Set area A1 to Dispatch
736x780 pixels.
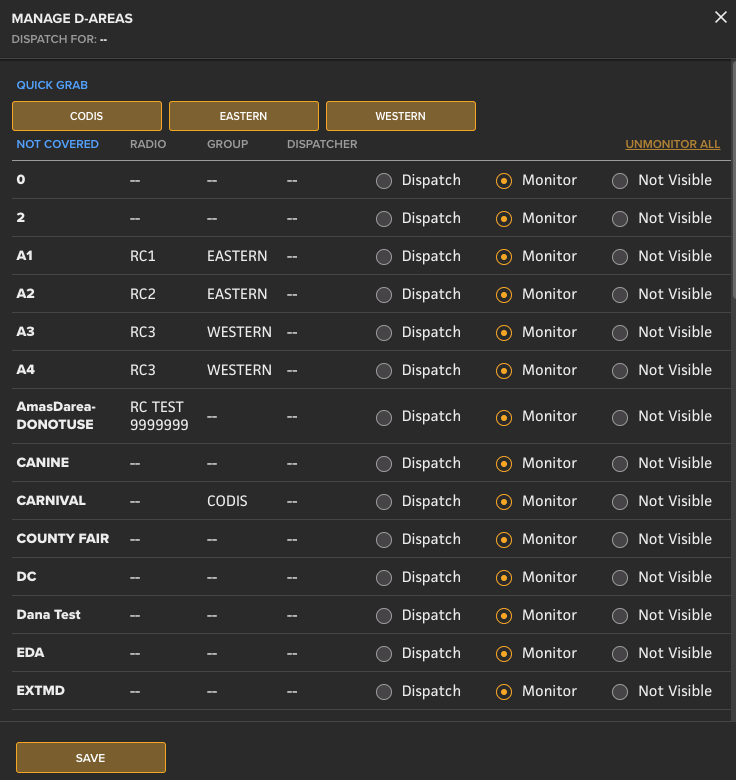coord(384,256)
